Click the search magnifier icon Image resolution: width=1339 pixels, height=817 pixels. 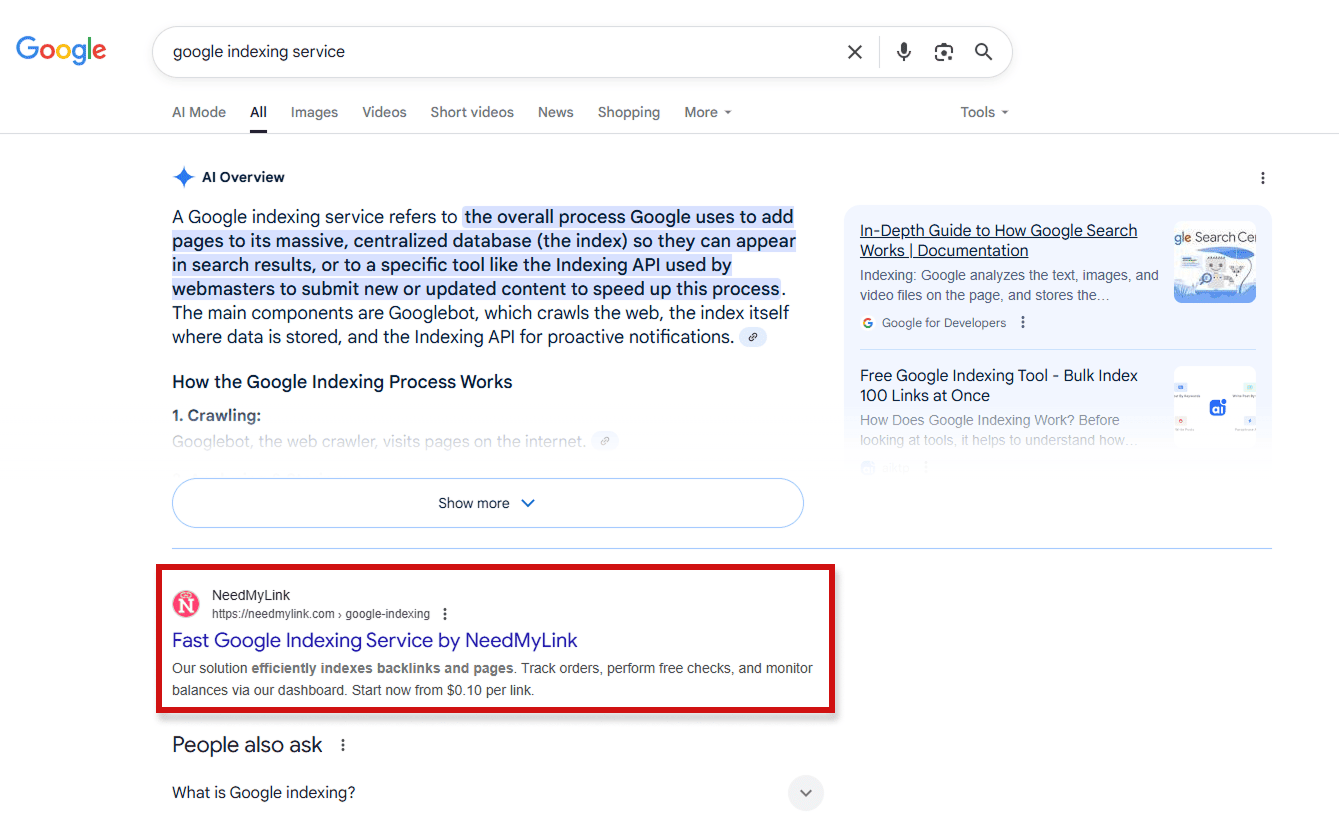point(983,51)
